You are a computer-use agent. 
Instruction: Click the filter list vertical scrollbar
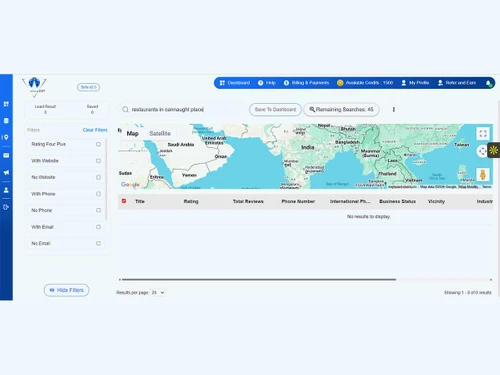pos(106,180)
